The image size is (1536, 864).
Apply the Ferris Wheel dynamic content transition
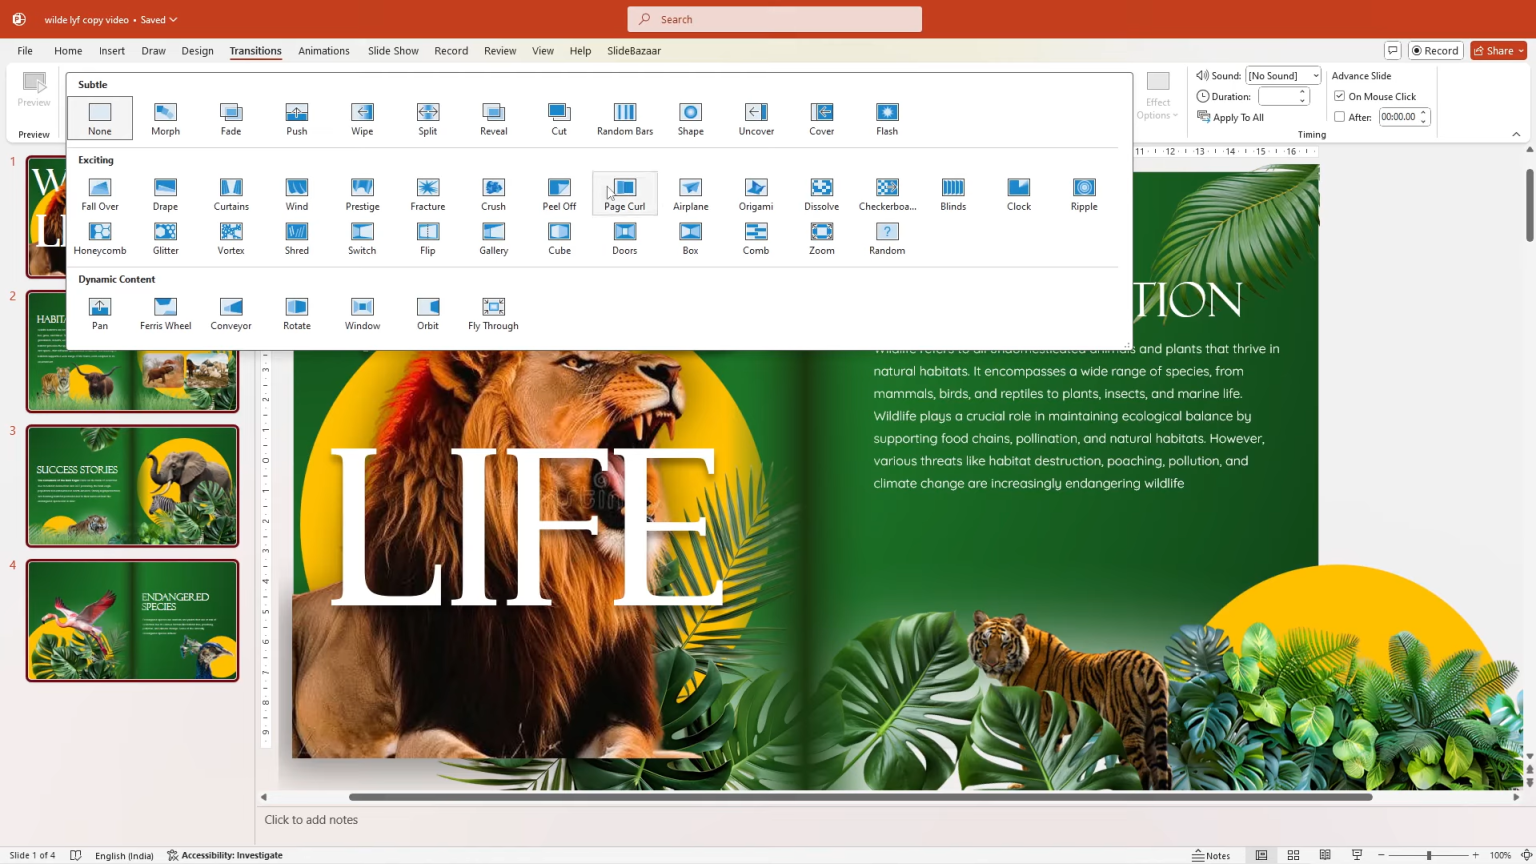[164, 312]
